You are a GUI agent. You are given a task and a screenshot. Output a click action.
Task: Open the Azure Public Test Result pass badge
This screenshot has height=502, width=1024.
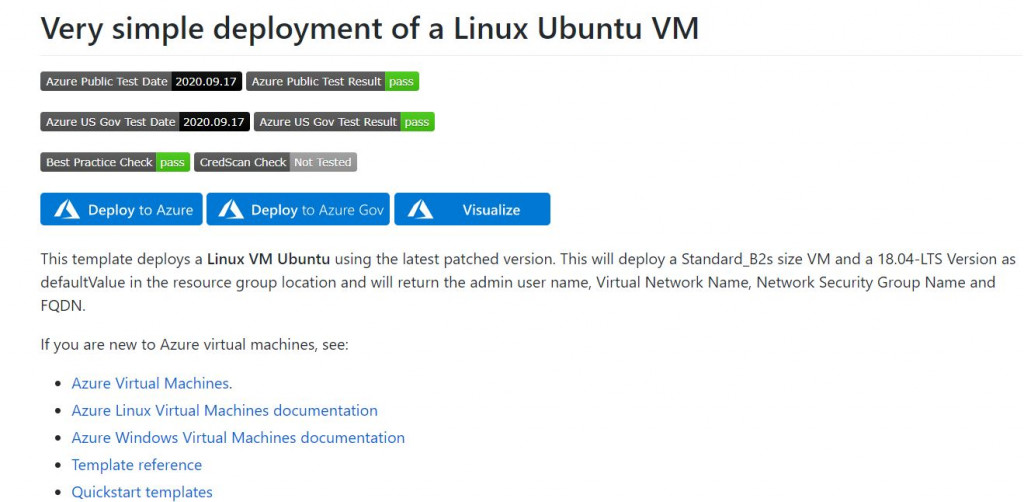[x=332, y=82]
